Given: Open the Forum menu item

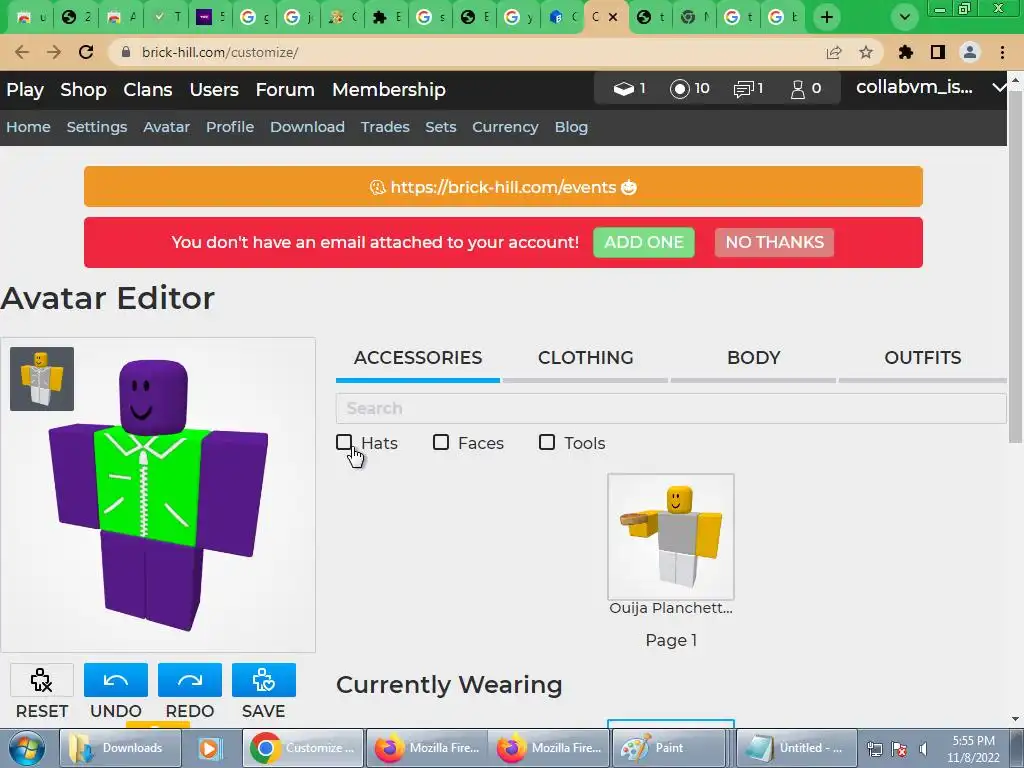Looking at the screenshot, I should pyautogui.click(x=285, y=89).
